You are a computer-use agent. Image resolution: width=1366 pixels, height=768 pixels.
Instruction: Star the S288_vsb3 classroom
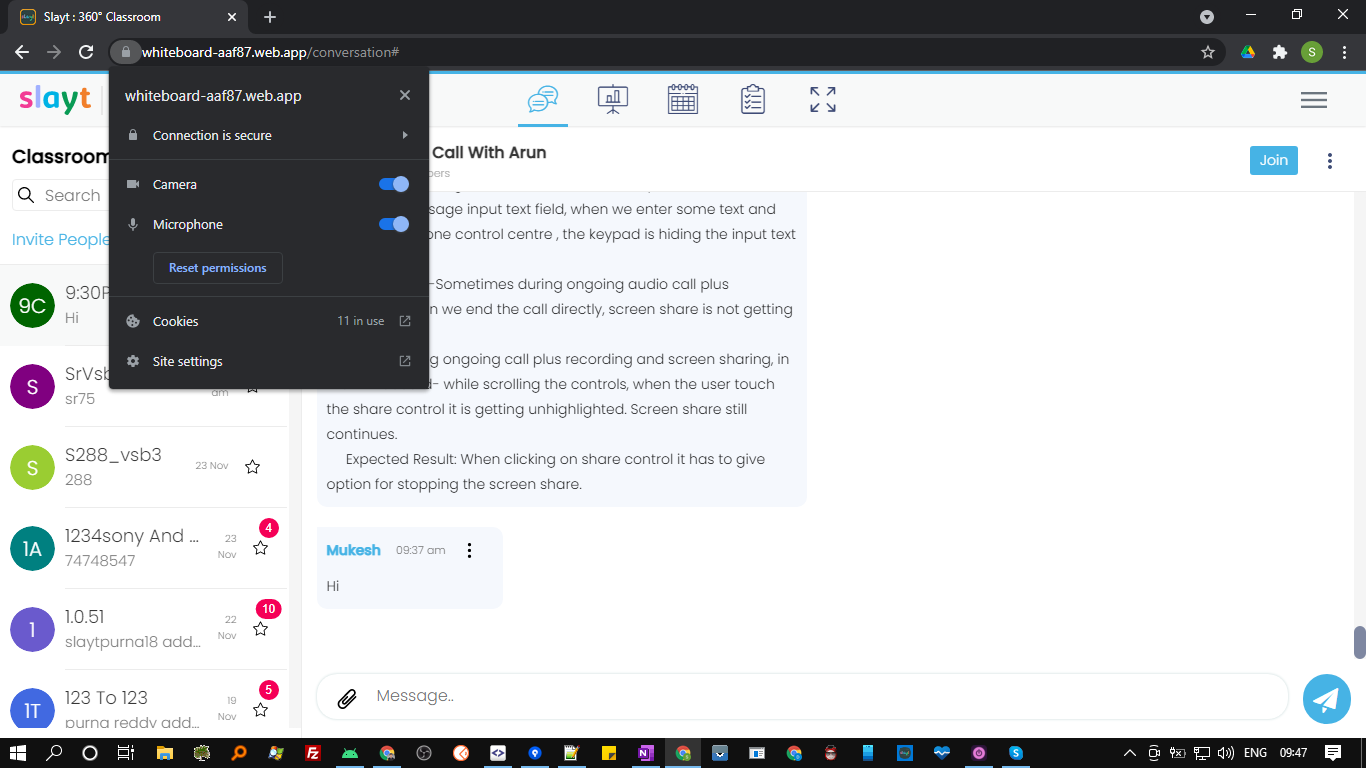tap(253, 467)
